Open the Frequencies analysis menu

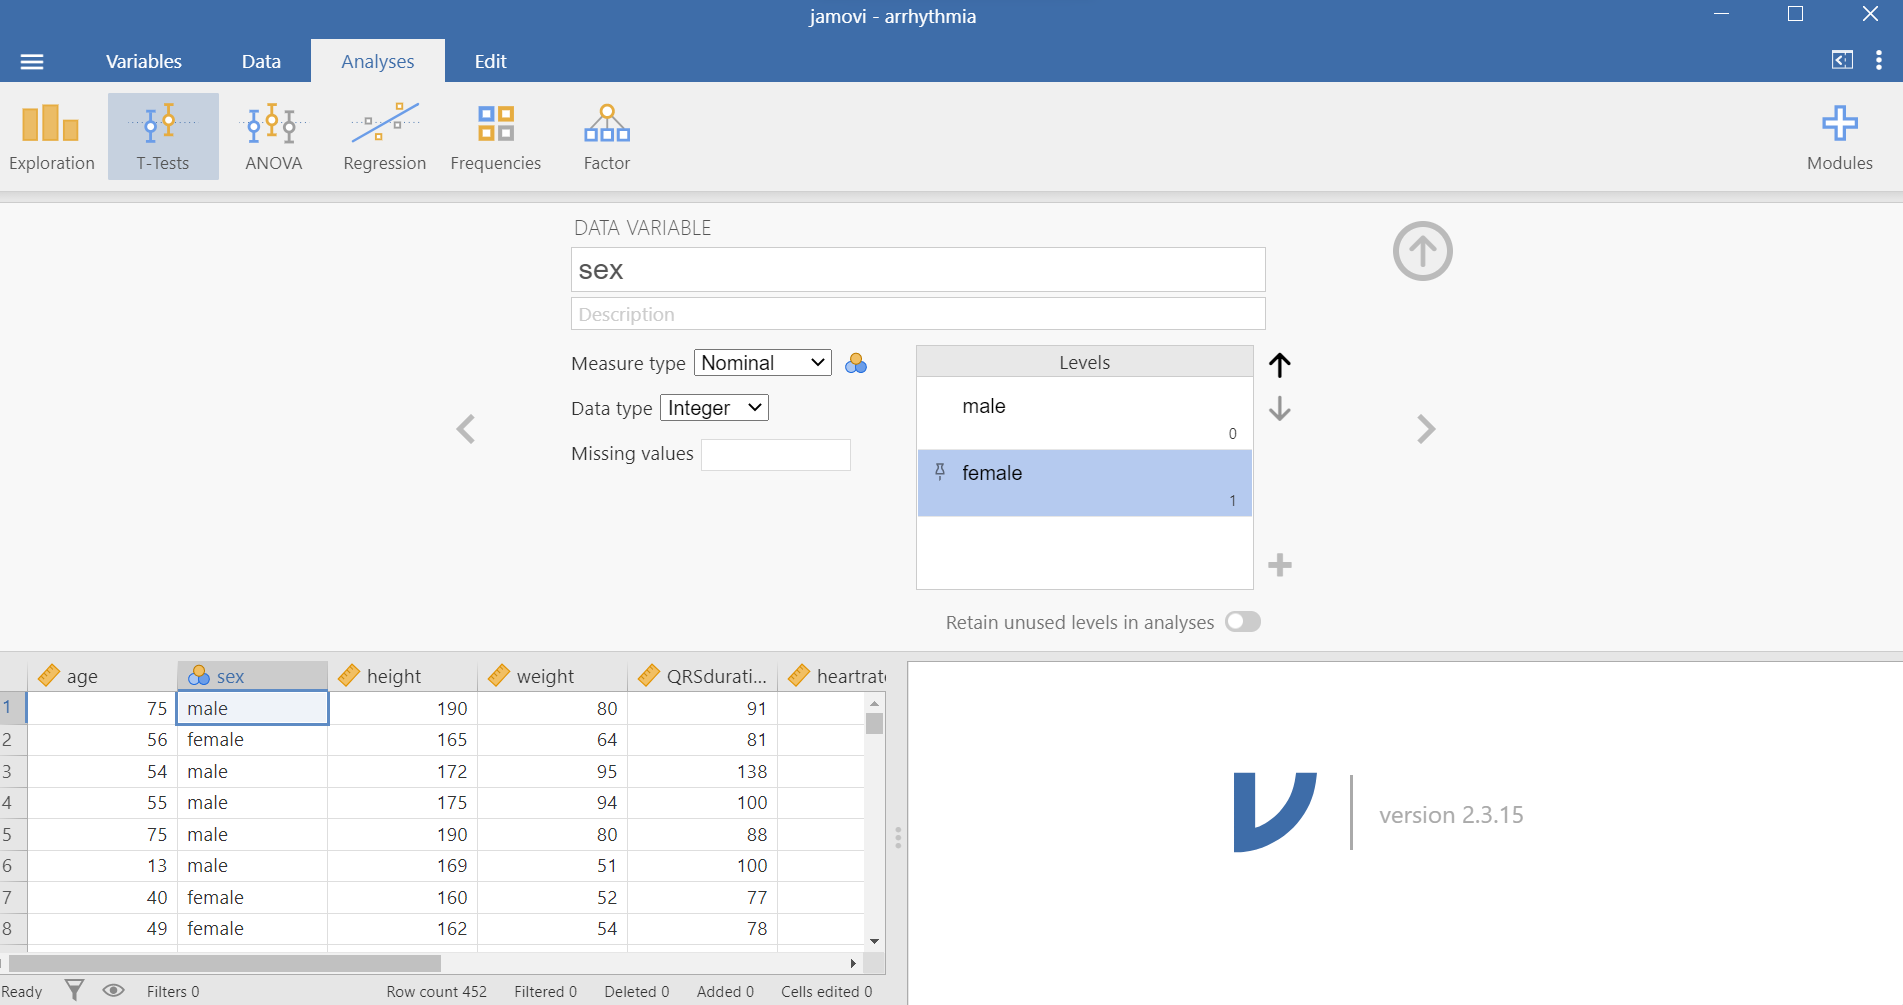[x=495, y=137]
